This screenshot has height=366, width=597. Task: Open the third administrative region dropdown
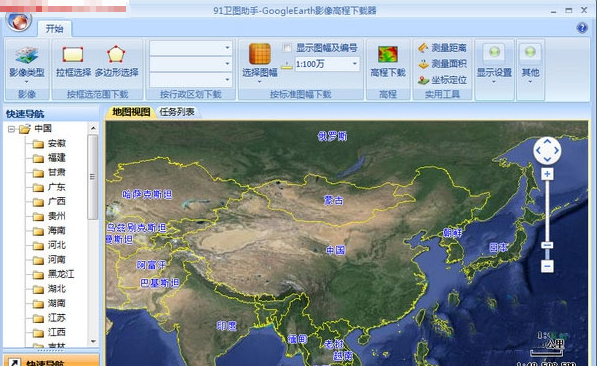(x=227, y=80)
